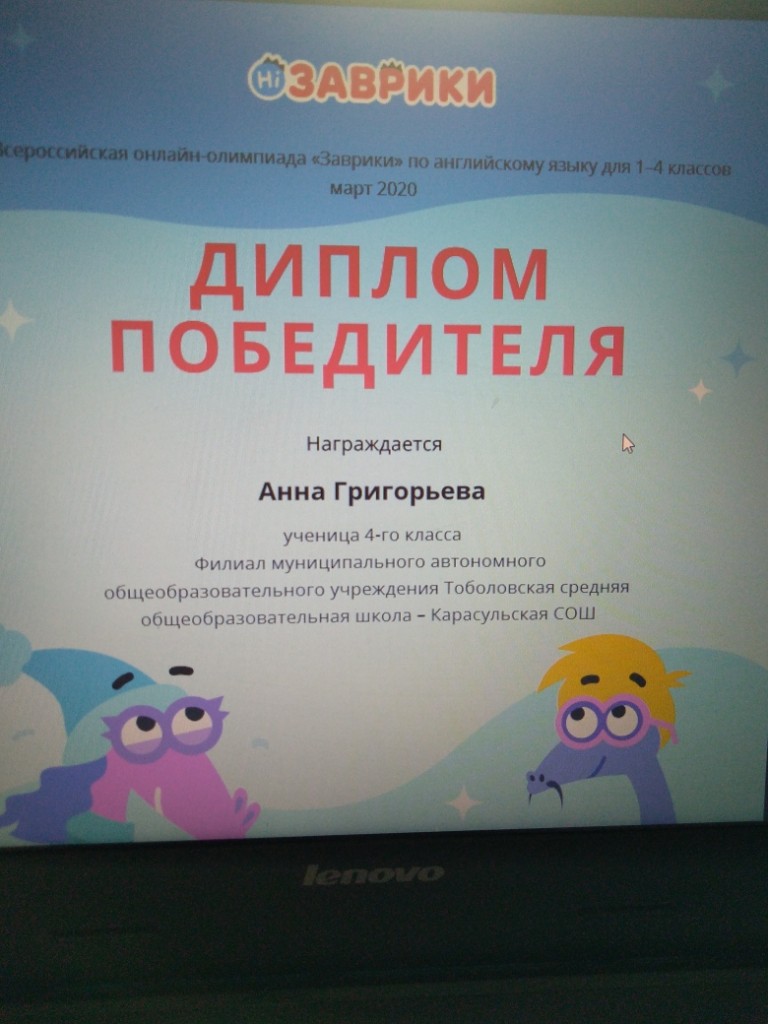Click the word Награждается

[x=373, y=441]
